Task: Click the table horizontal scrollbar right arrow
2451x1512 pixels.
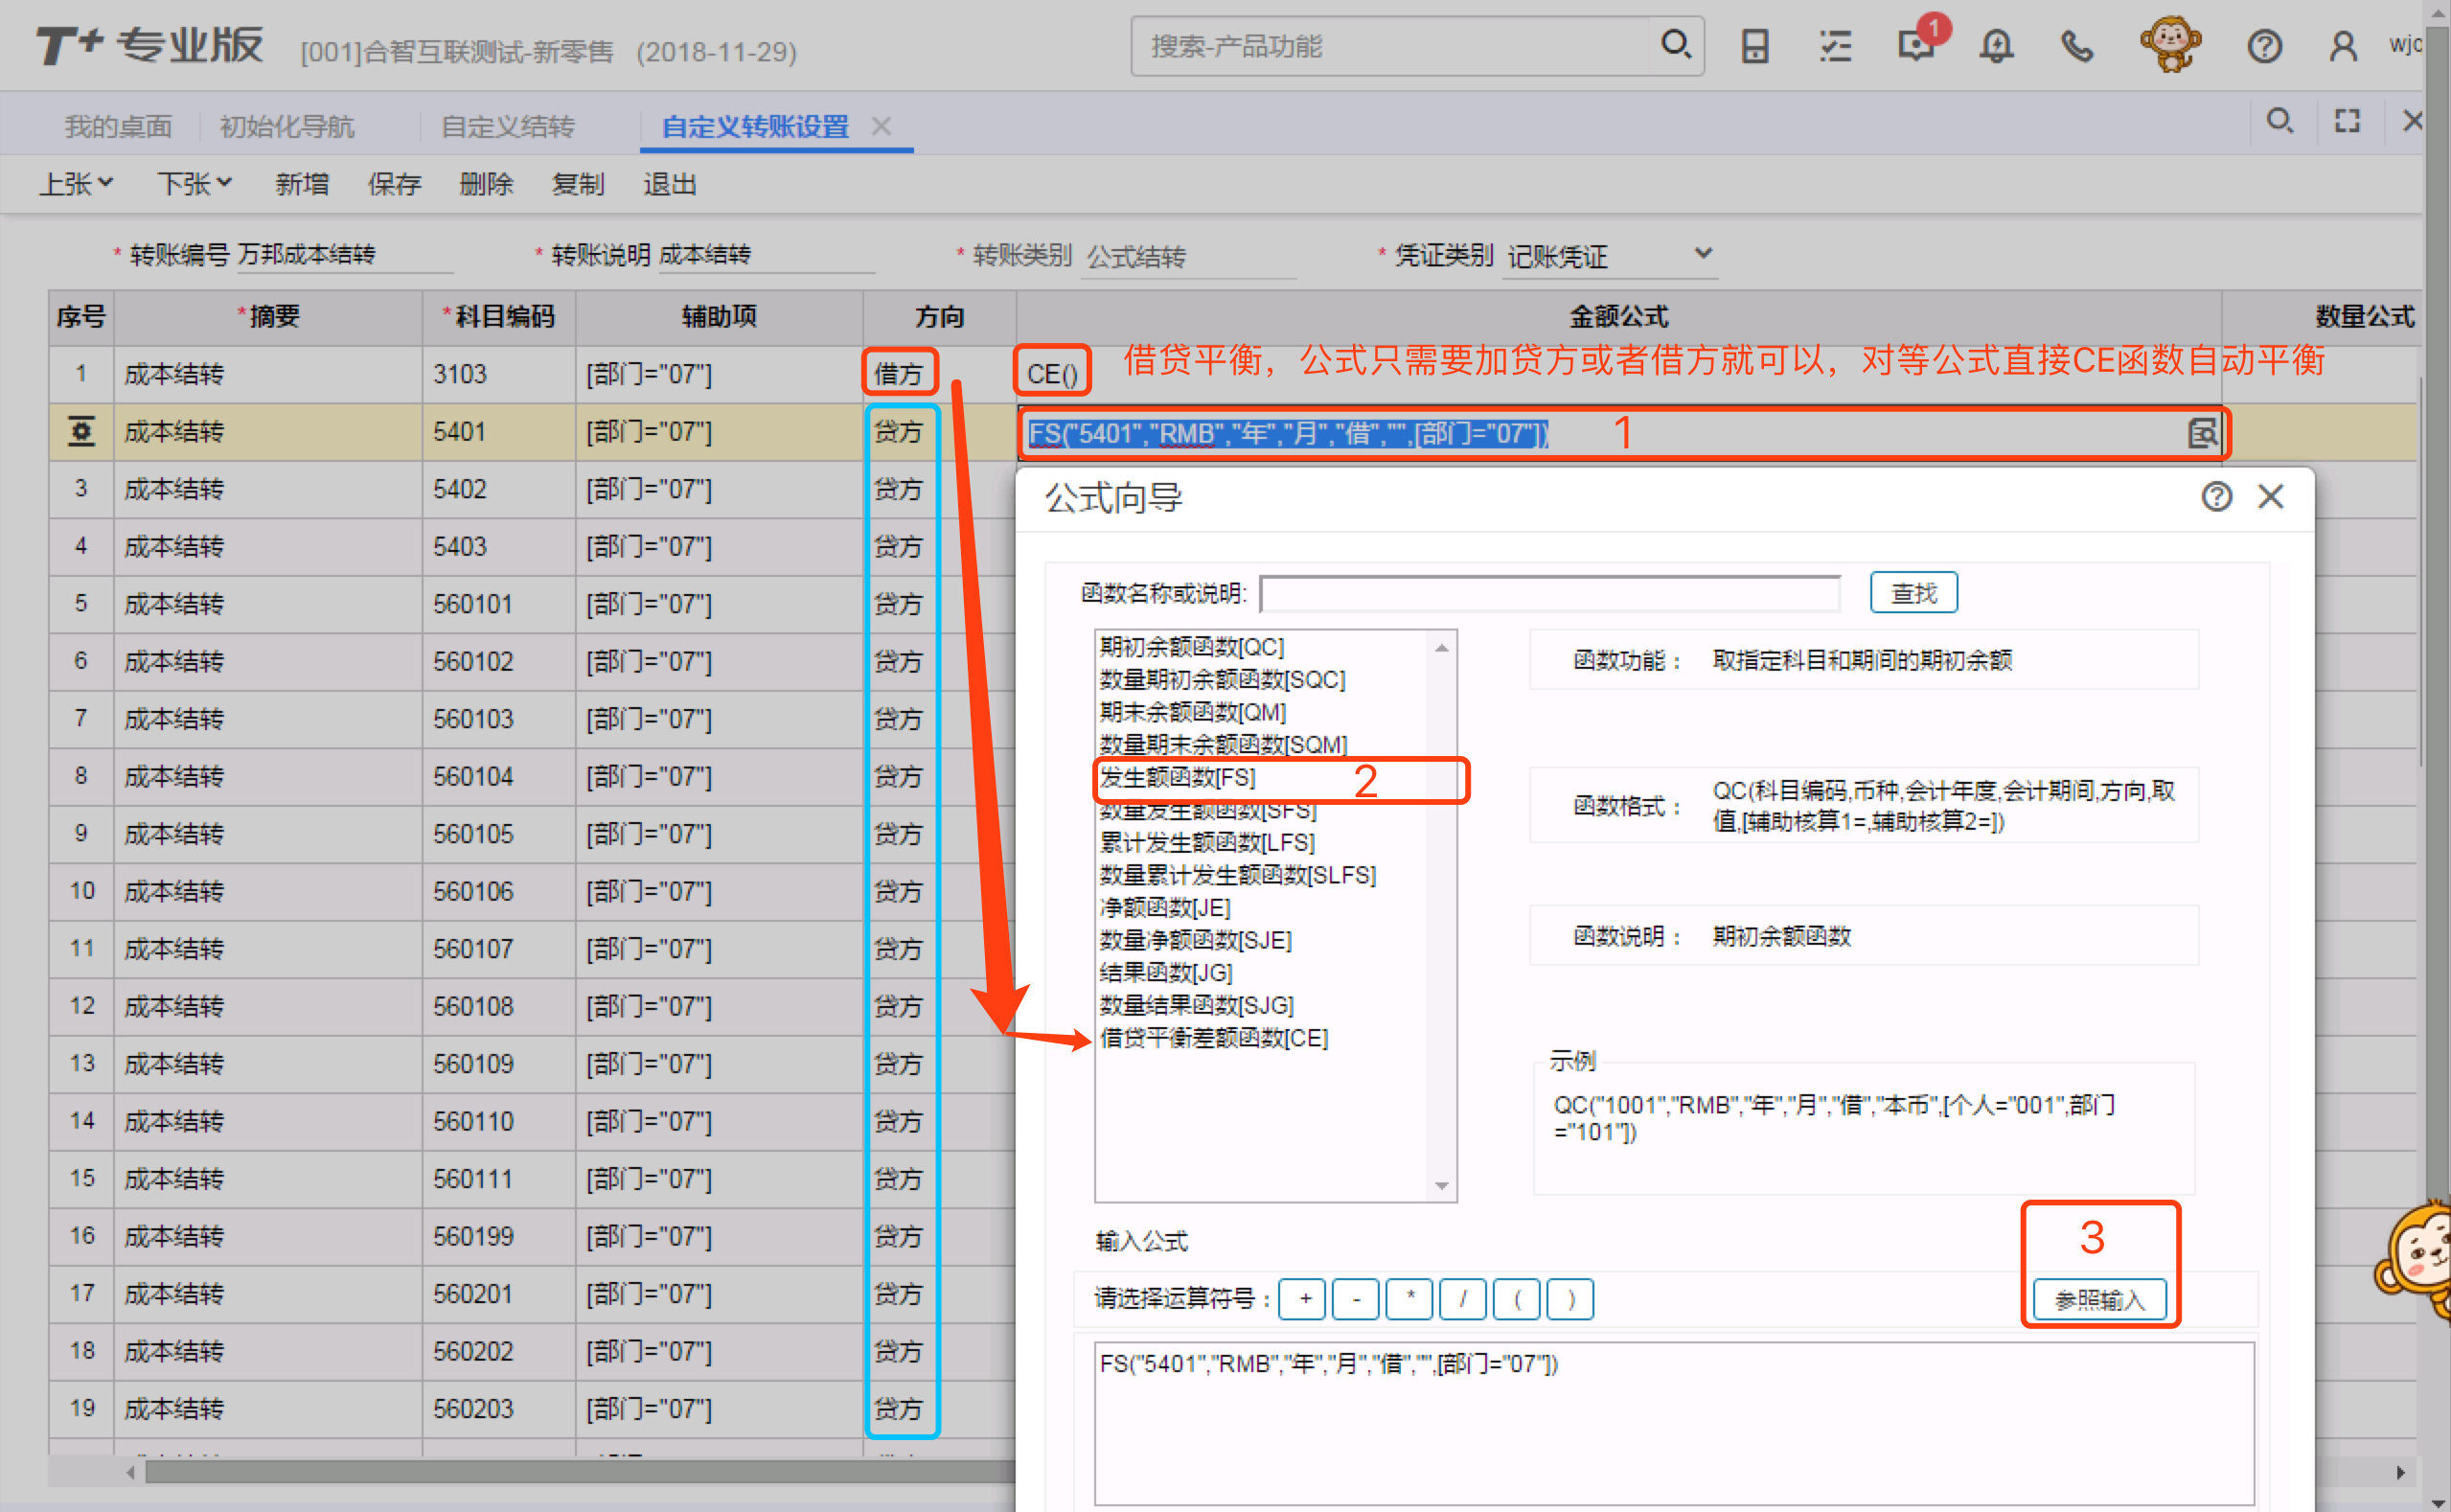Action: [x=2400, y=1472]
